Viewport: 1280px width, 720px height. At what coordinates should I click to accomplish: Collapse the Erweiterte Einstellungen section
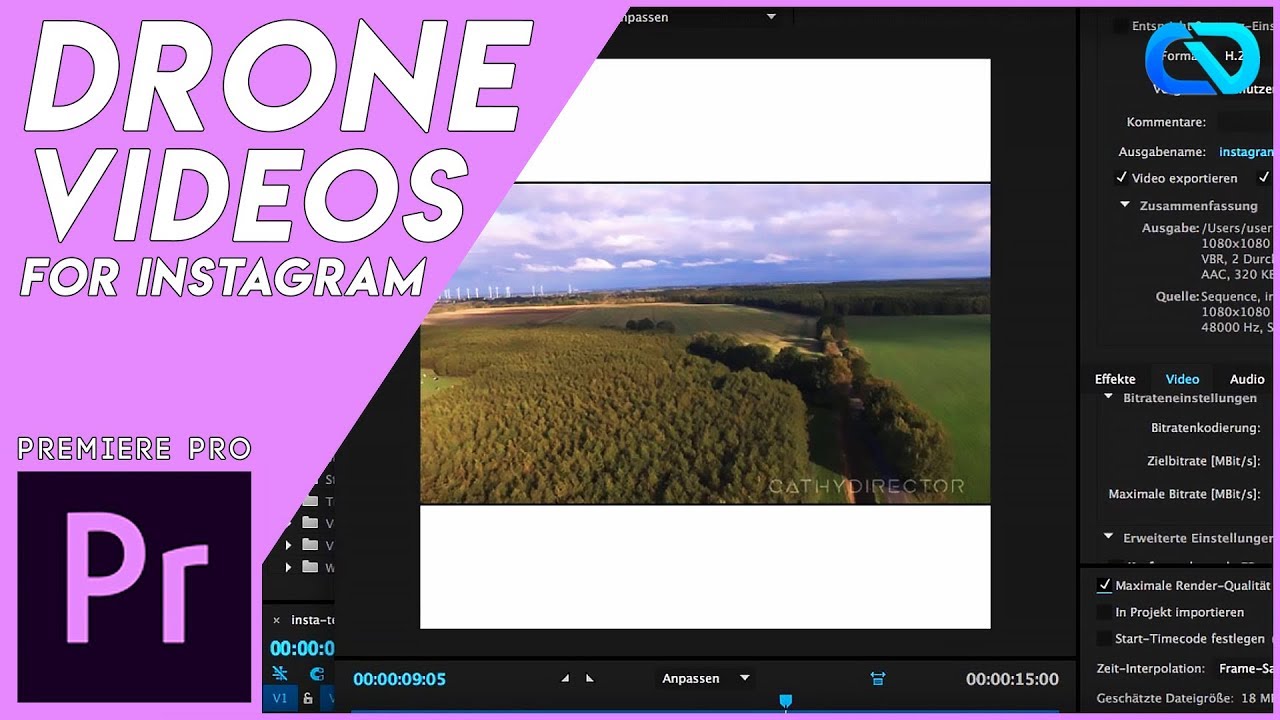[x=1109, y=537]
